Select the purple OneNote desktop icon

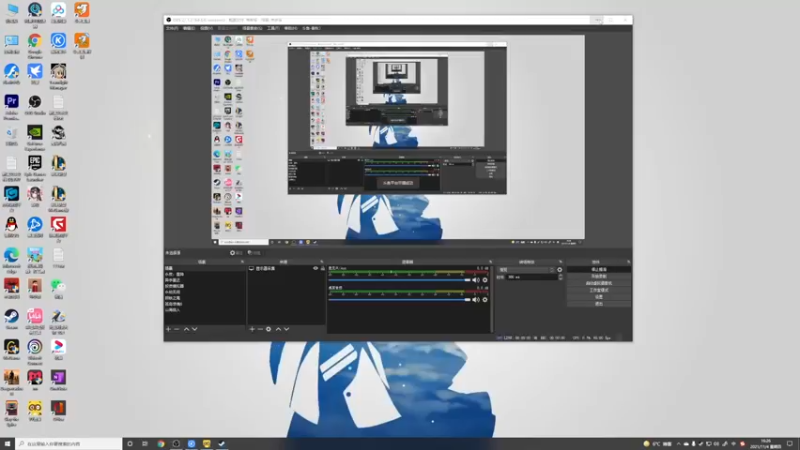pos(58,380)
